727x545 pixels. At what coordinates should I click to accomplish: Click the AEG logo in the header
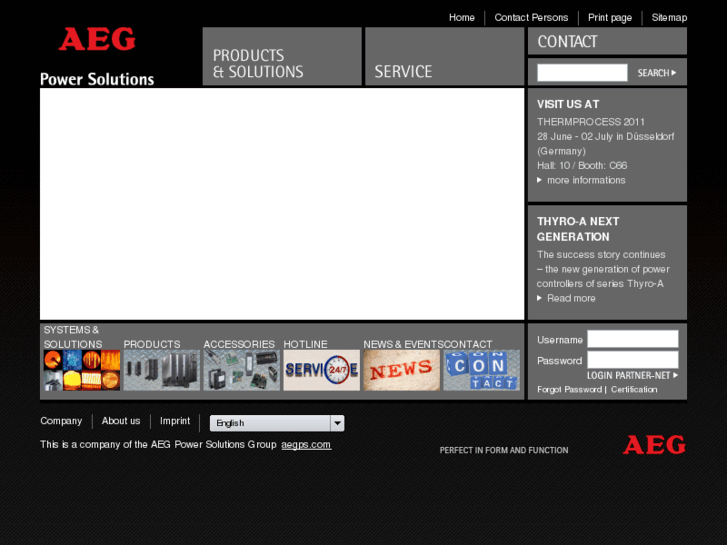[x=97, y=39]
